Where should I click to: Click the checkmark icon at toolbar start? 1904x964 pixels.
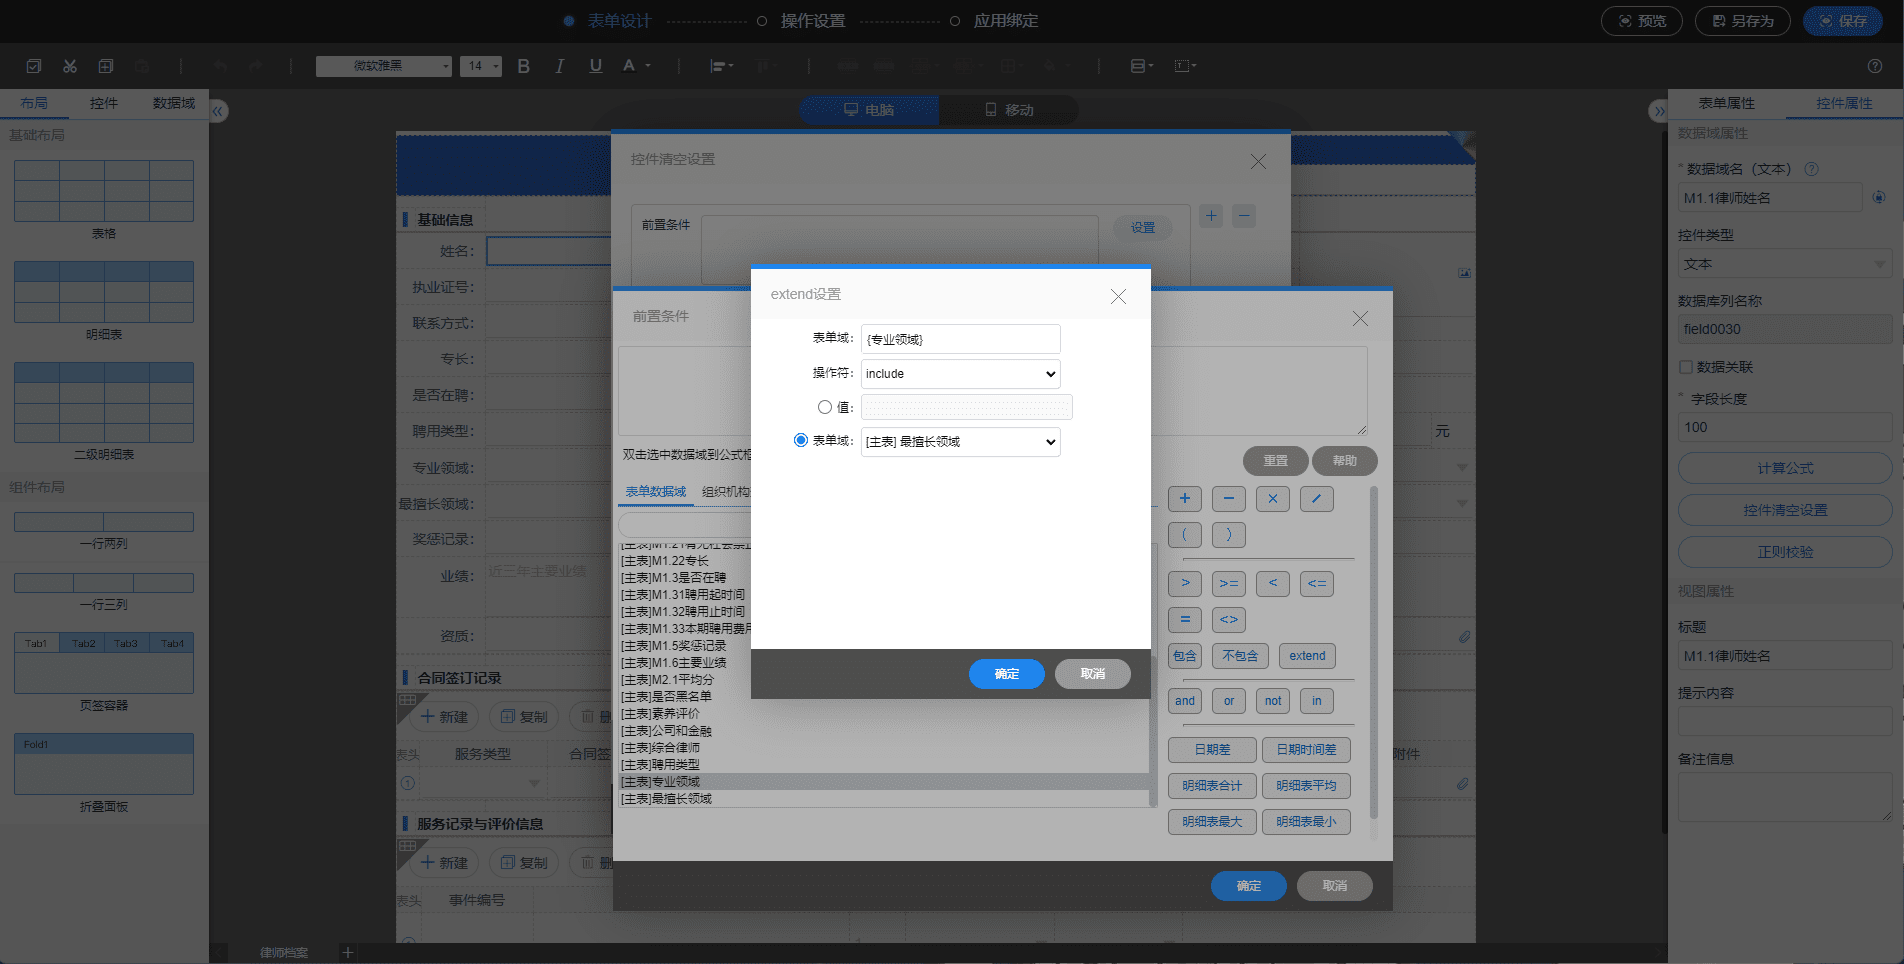click(x=34, y=66)
